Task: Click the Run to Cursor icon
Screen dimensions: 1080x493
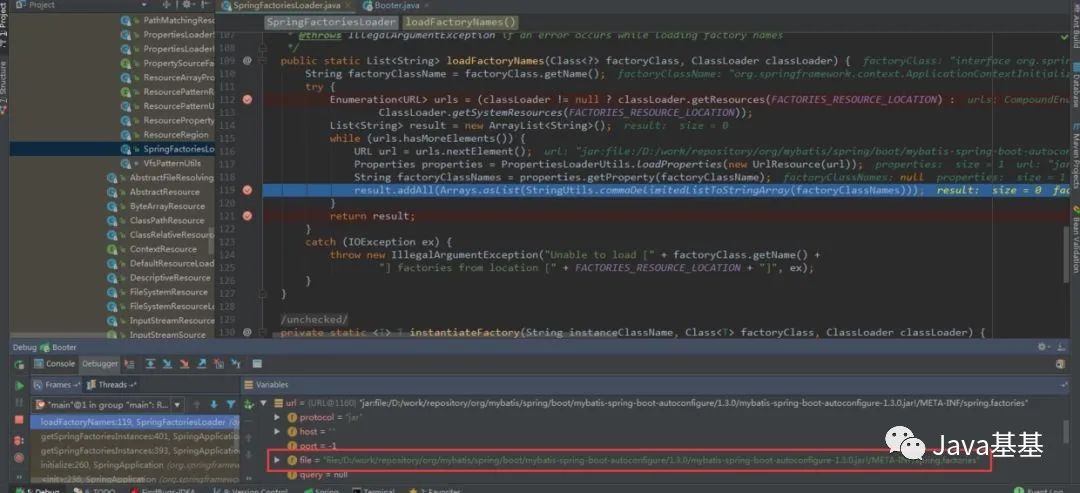Action: [236, 364]
